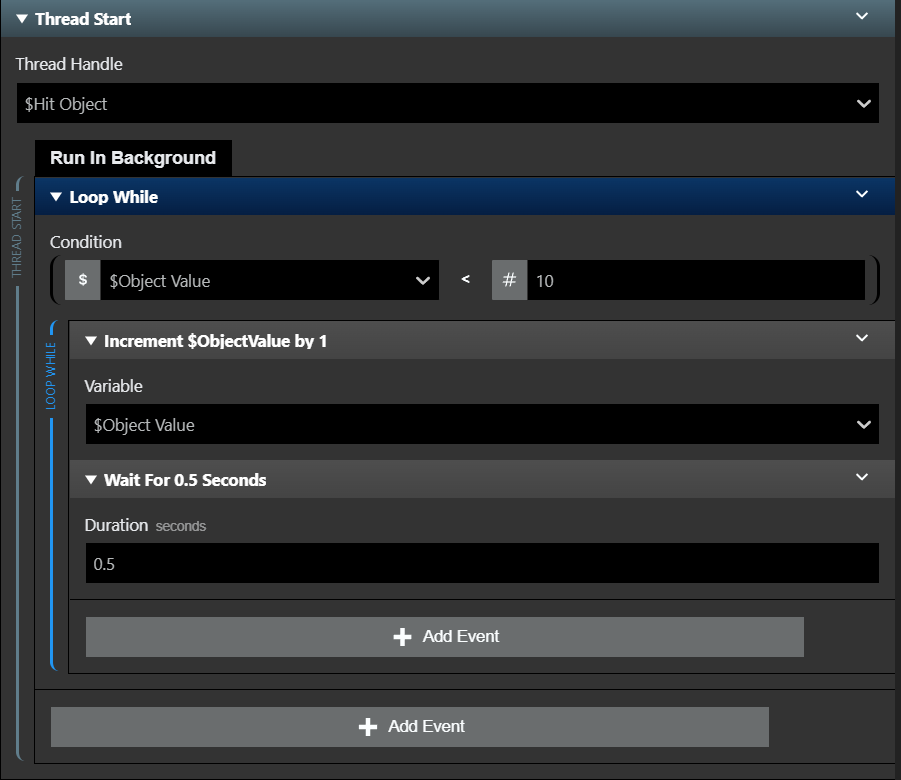Screen dimensions: 901x780
Task: Change the less-than comparison operator
Action: click(x=465, y=279)
